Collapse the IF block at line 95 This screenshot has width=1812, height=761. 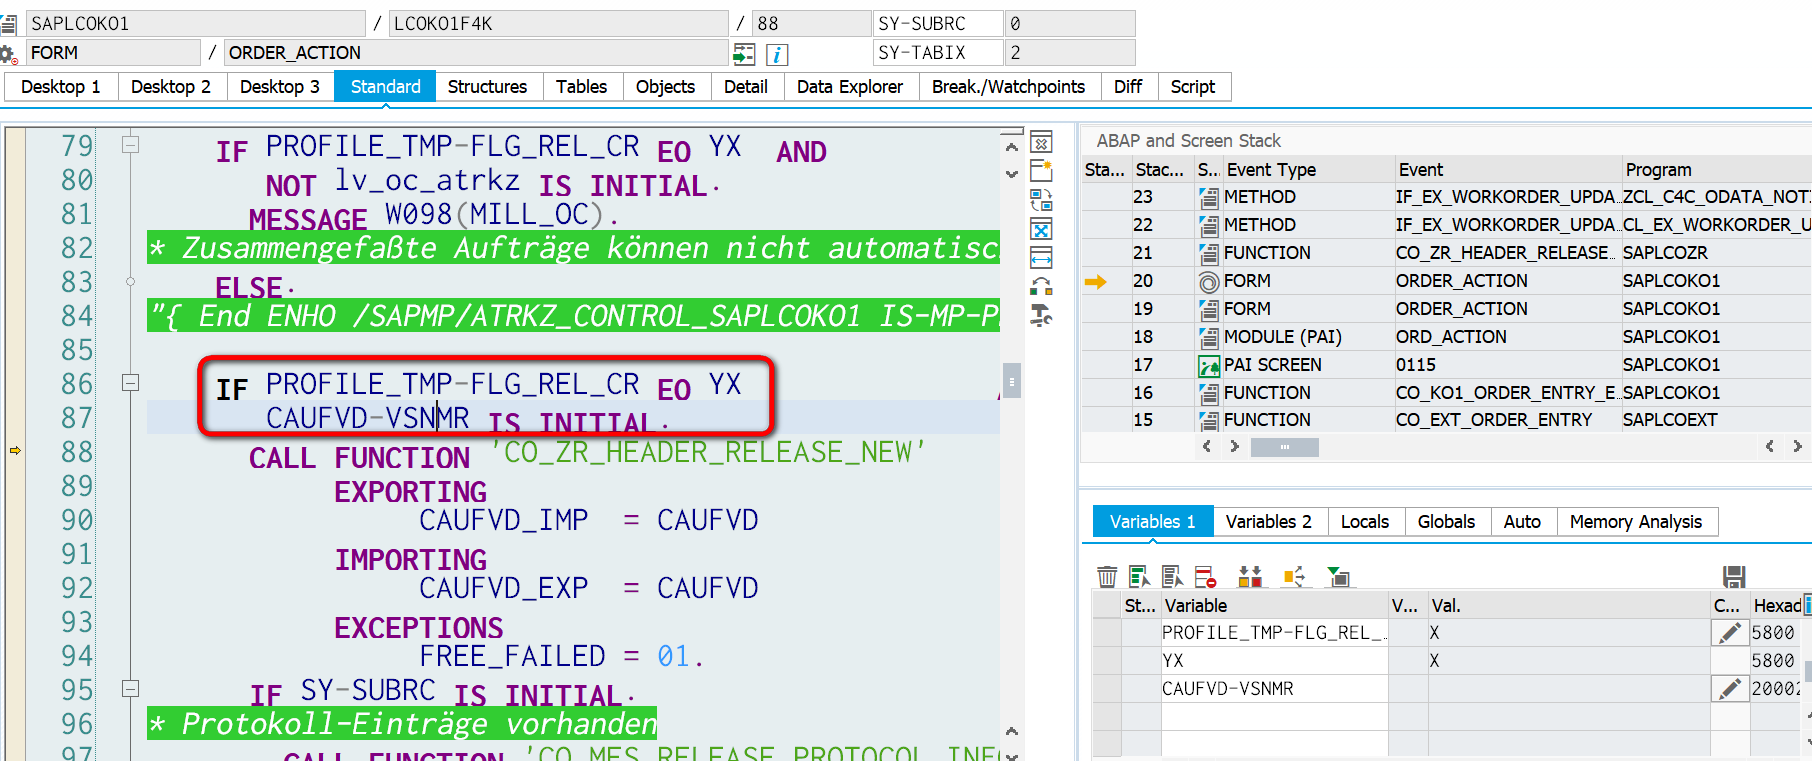pyautogui.click(x=130, y=688)
